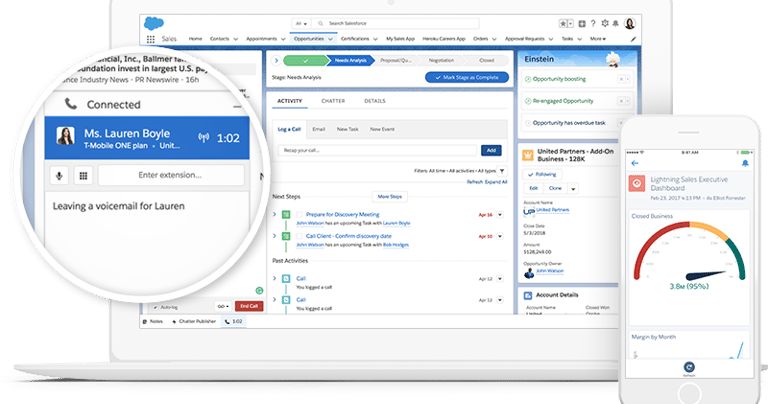The width and height of the screenshot is (768, 404).
Task: Open the Contacts tab dropdown arrow
Action: (236, 39)
